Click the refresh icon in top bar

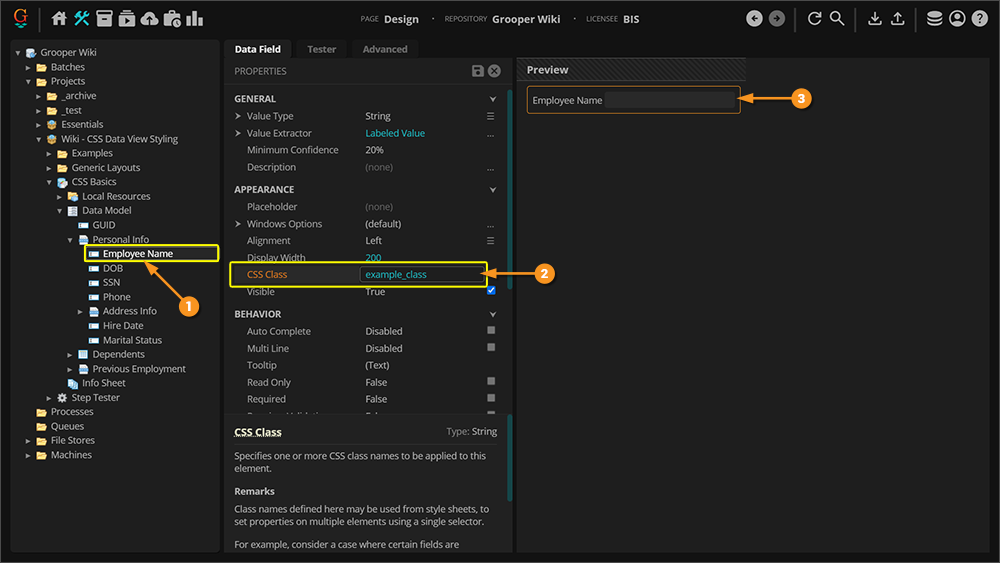coord(814,19)
